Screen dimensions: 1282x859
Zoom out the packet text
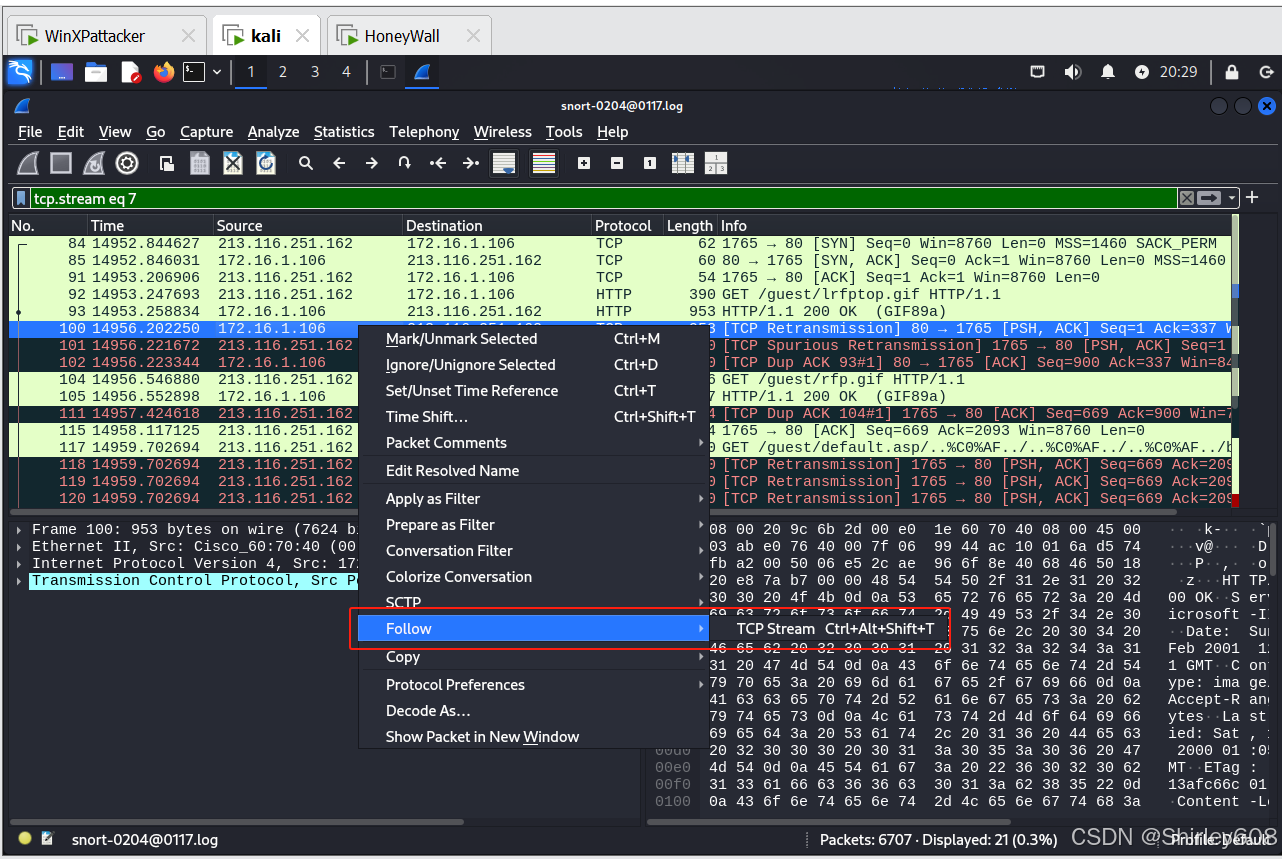point(617,163)
